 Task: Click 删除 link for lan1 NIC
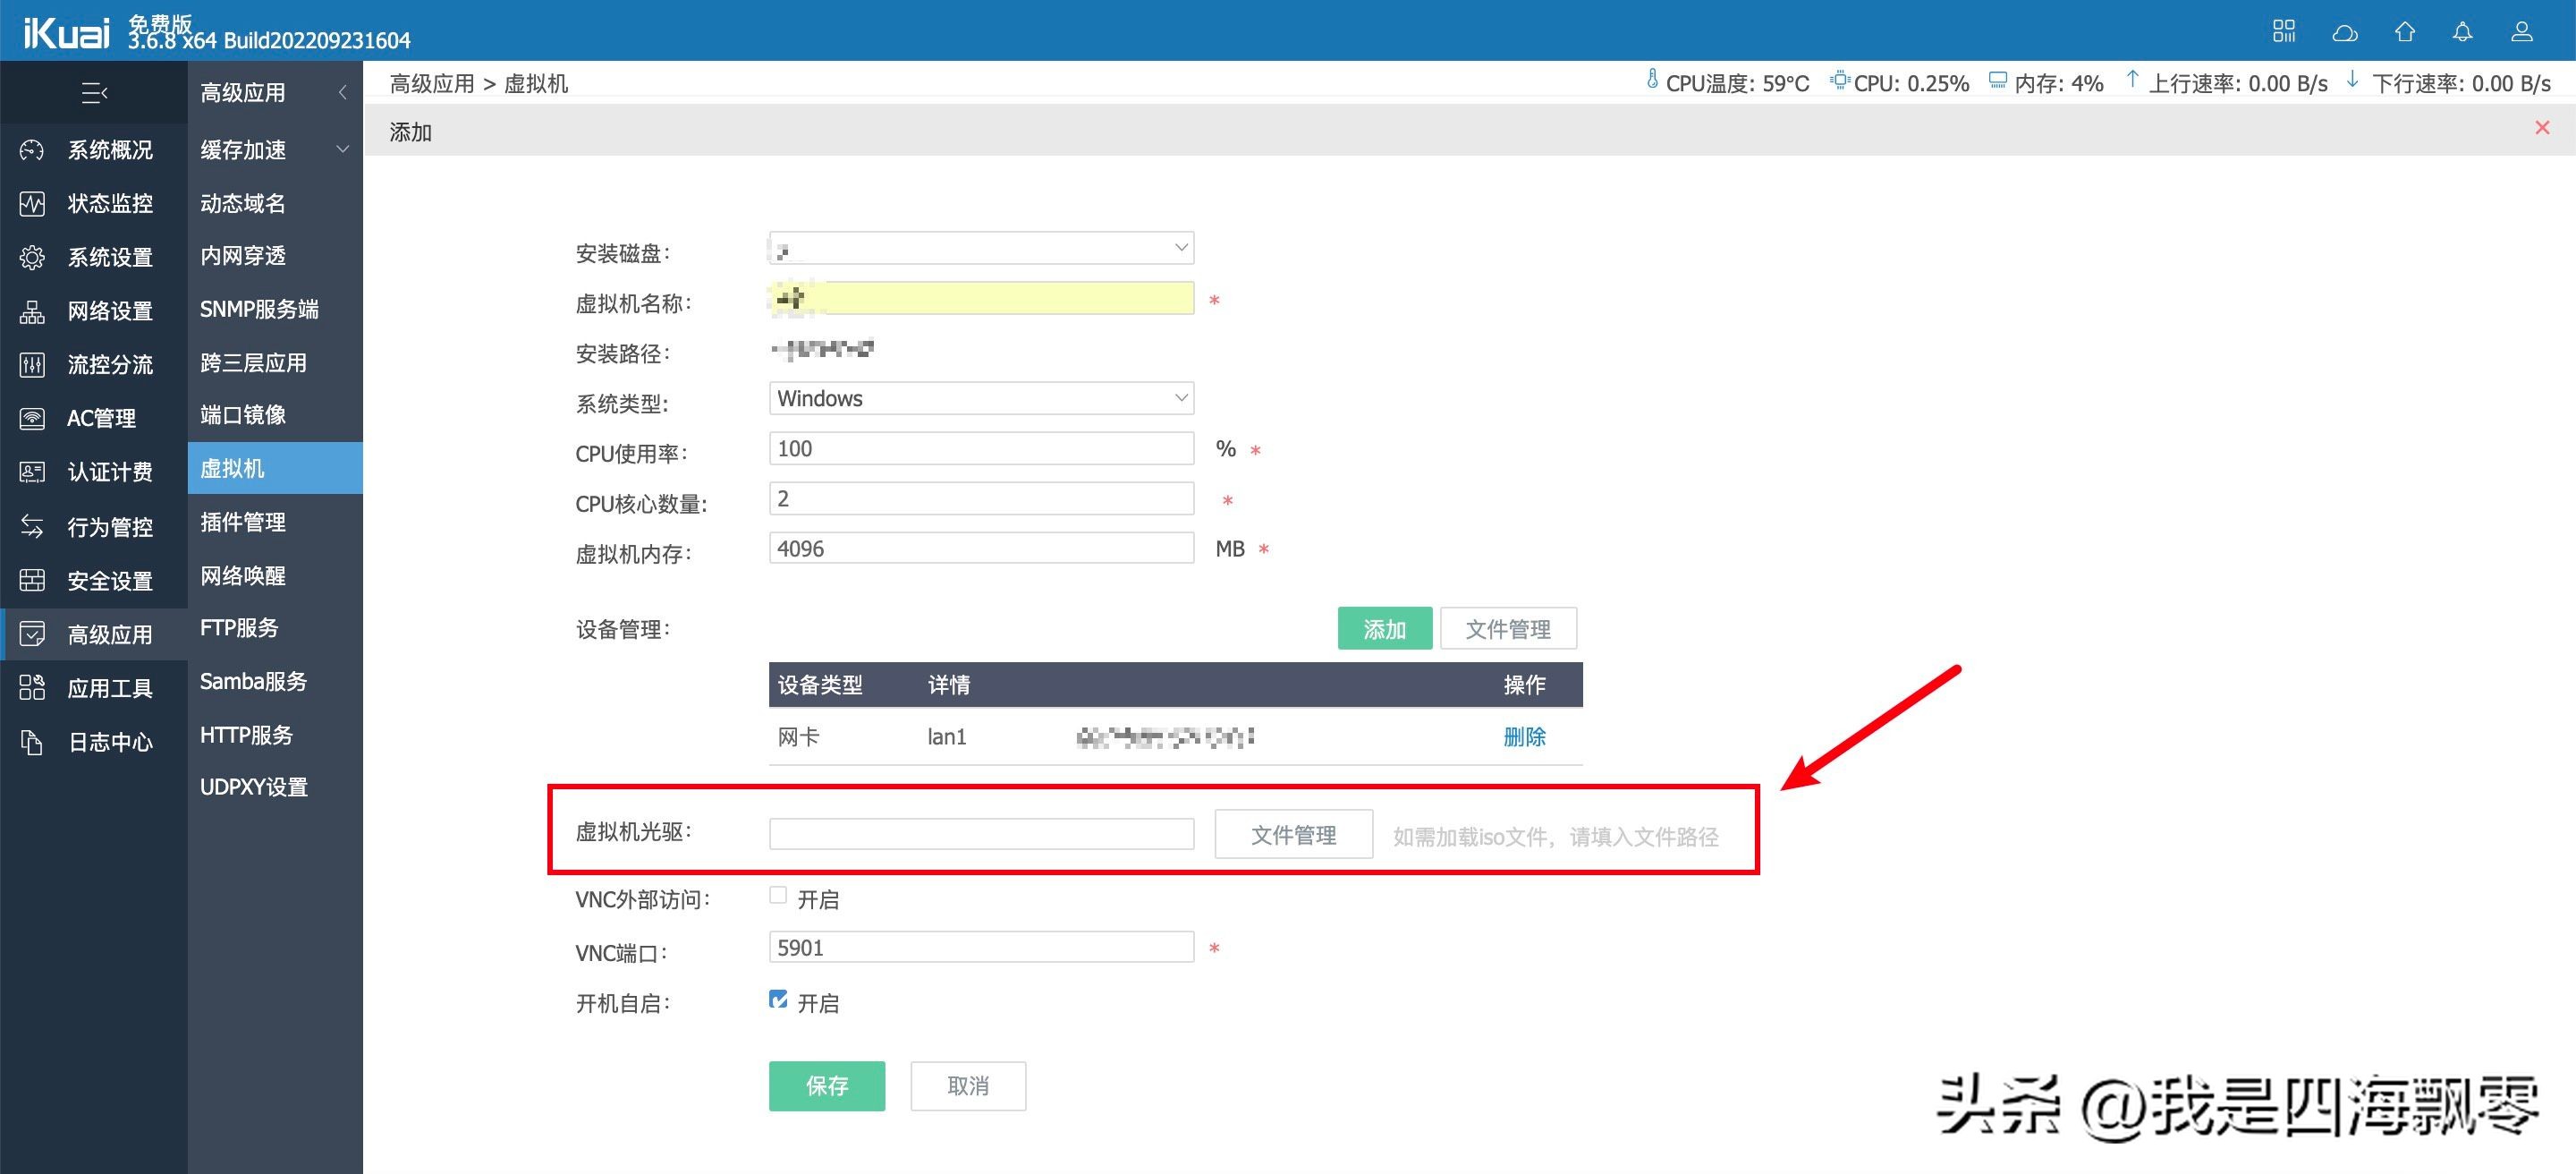1524,737
